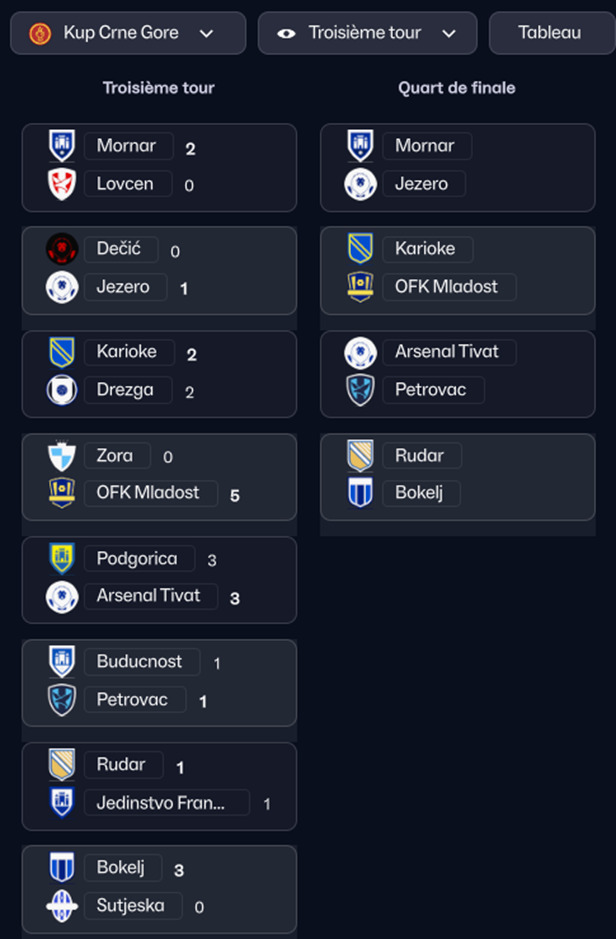Click Zora's light blue shield crest
This screenshot has width=616, height=939.
(62, 456)
